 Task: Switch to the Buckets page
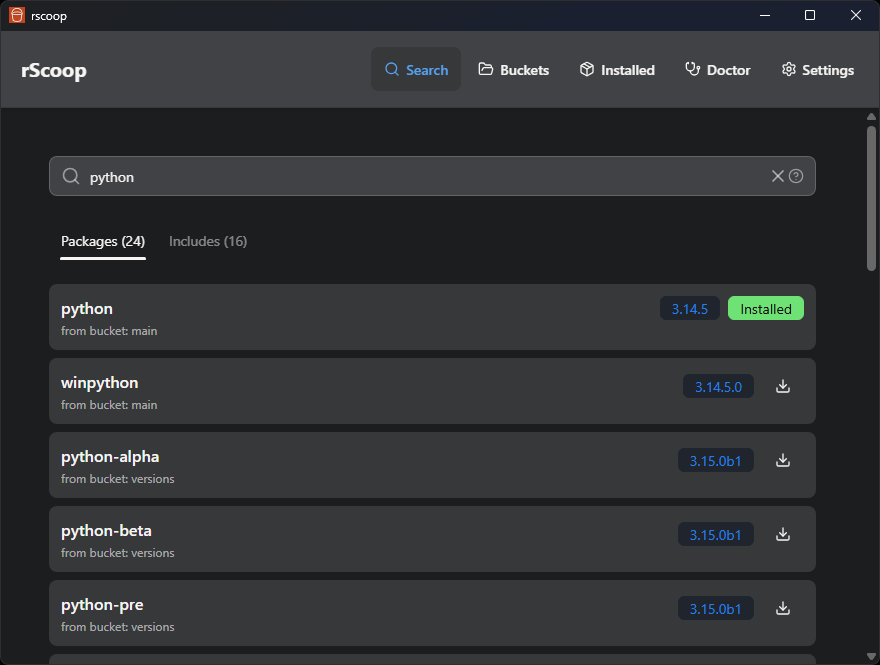[x=514, y=70]
